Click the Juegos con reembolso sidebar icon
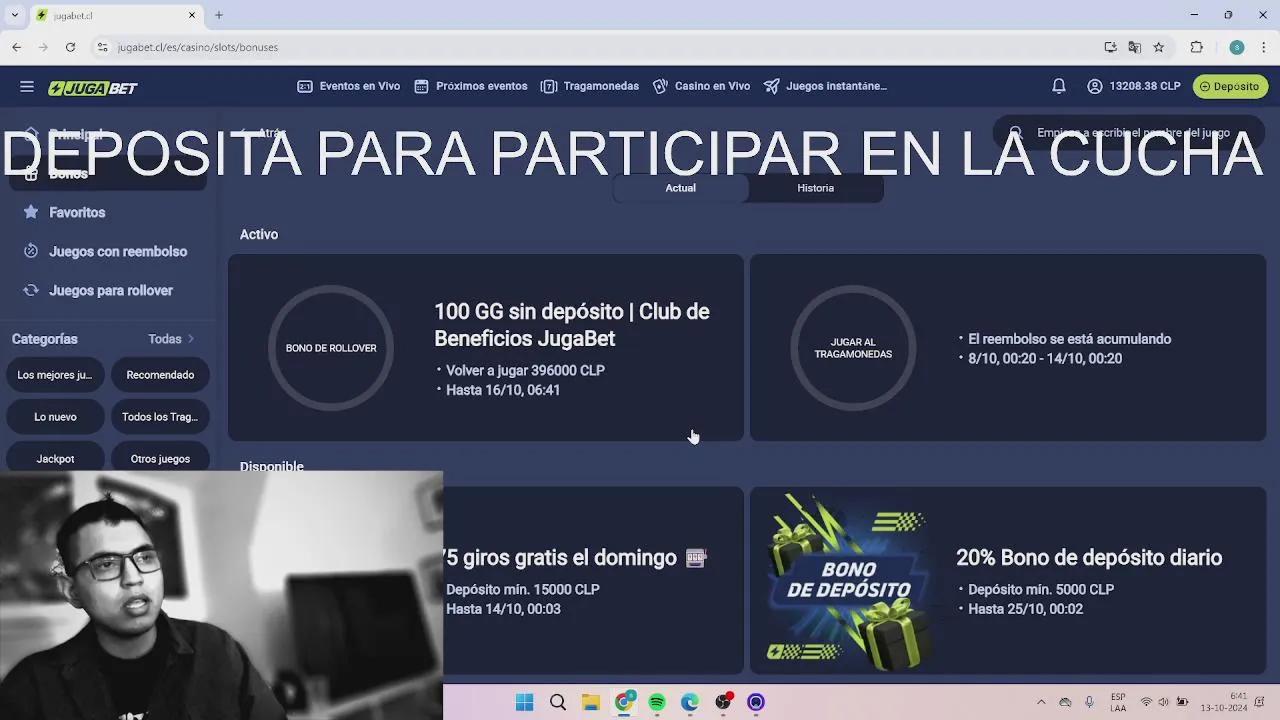 coord(31,251)
